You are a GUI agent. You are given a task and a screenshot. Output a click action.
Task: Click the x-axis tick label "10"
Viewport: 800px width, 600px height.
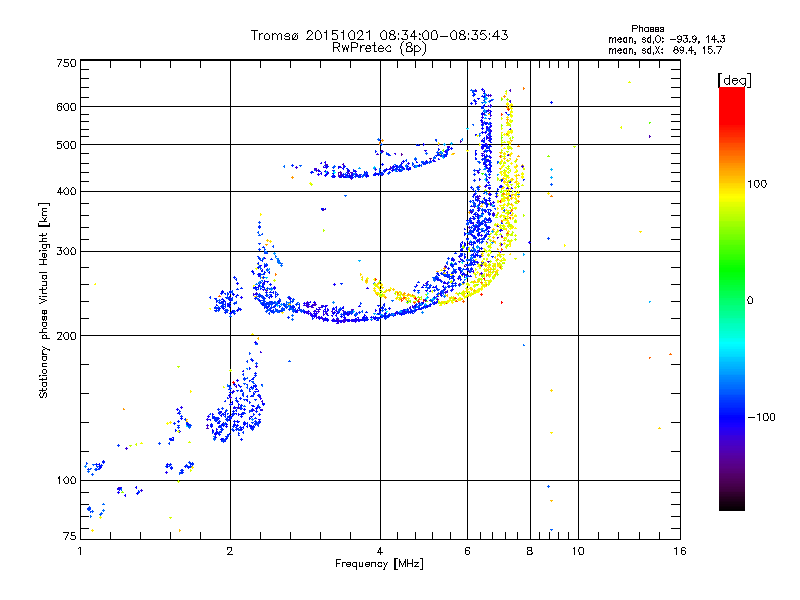tap(578, 551)
